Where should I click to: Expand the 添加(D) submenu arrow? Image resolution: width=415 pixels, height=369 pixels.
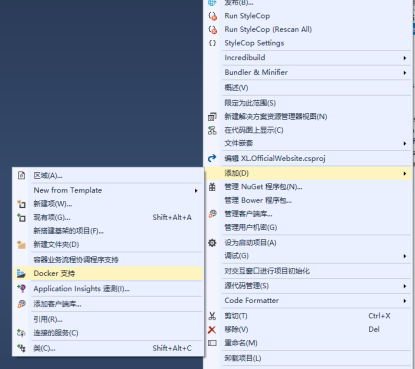pos(405,174)
